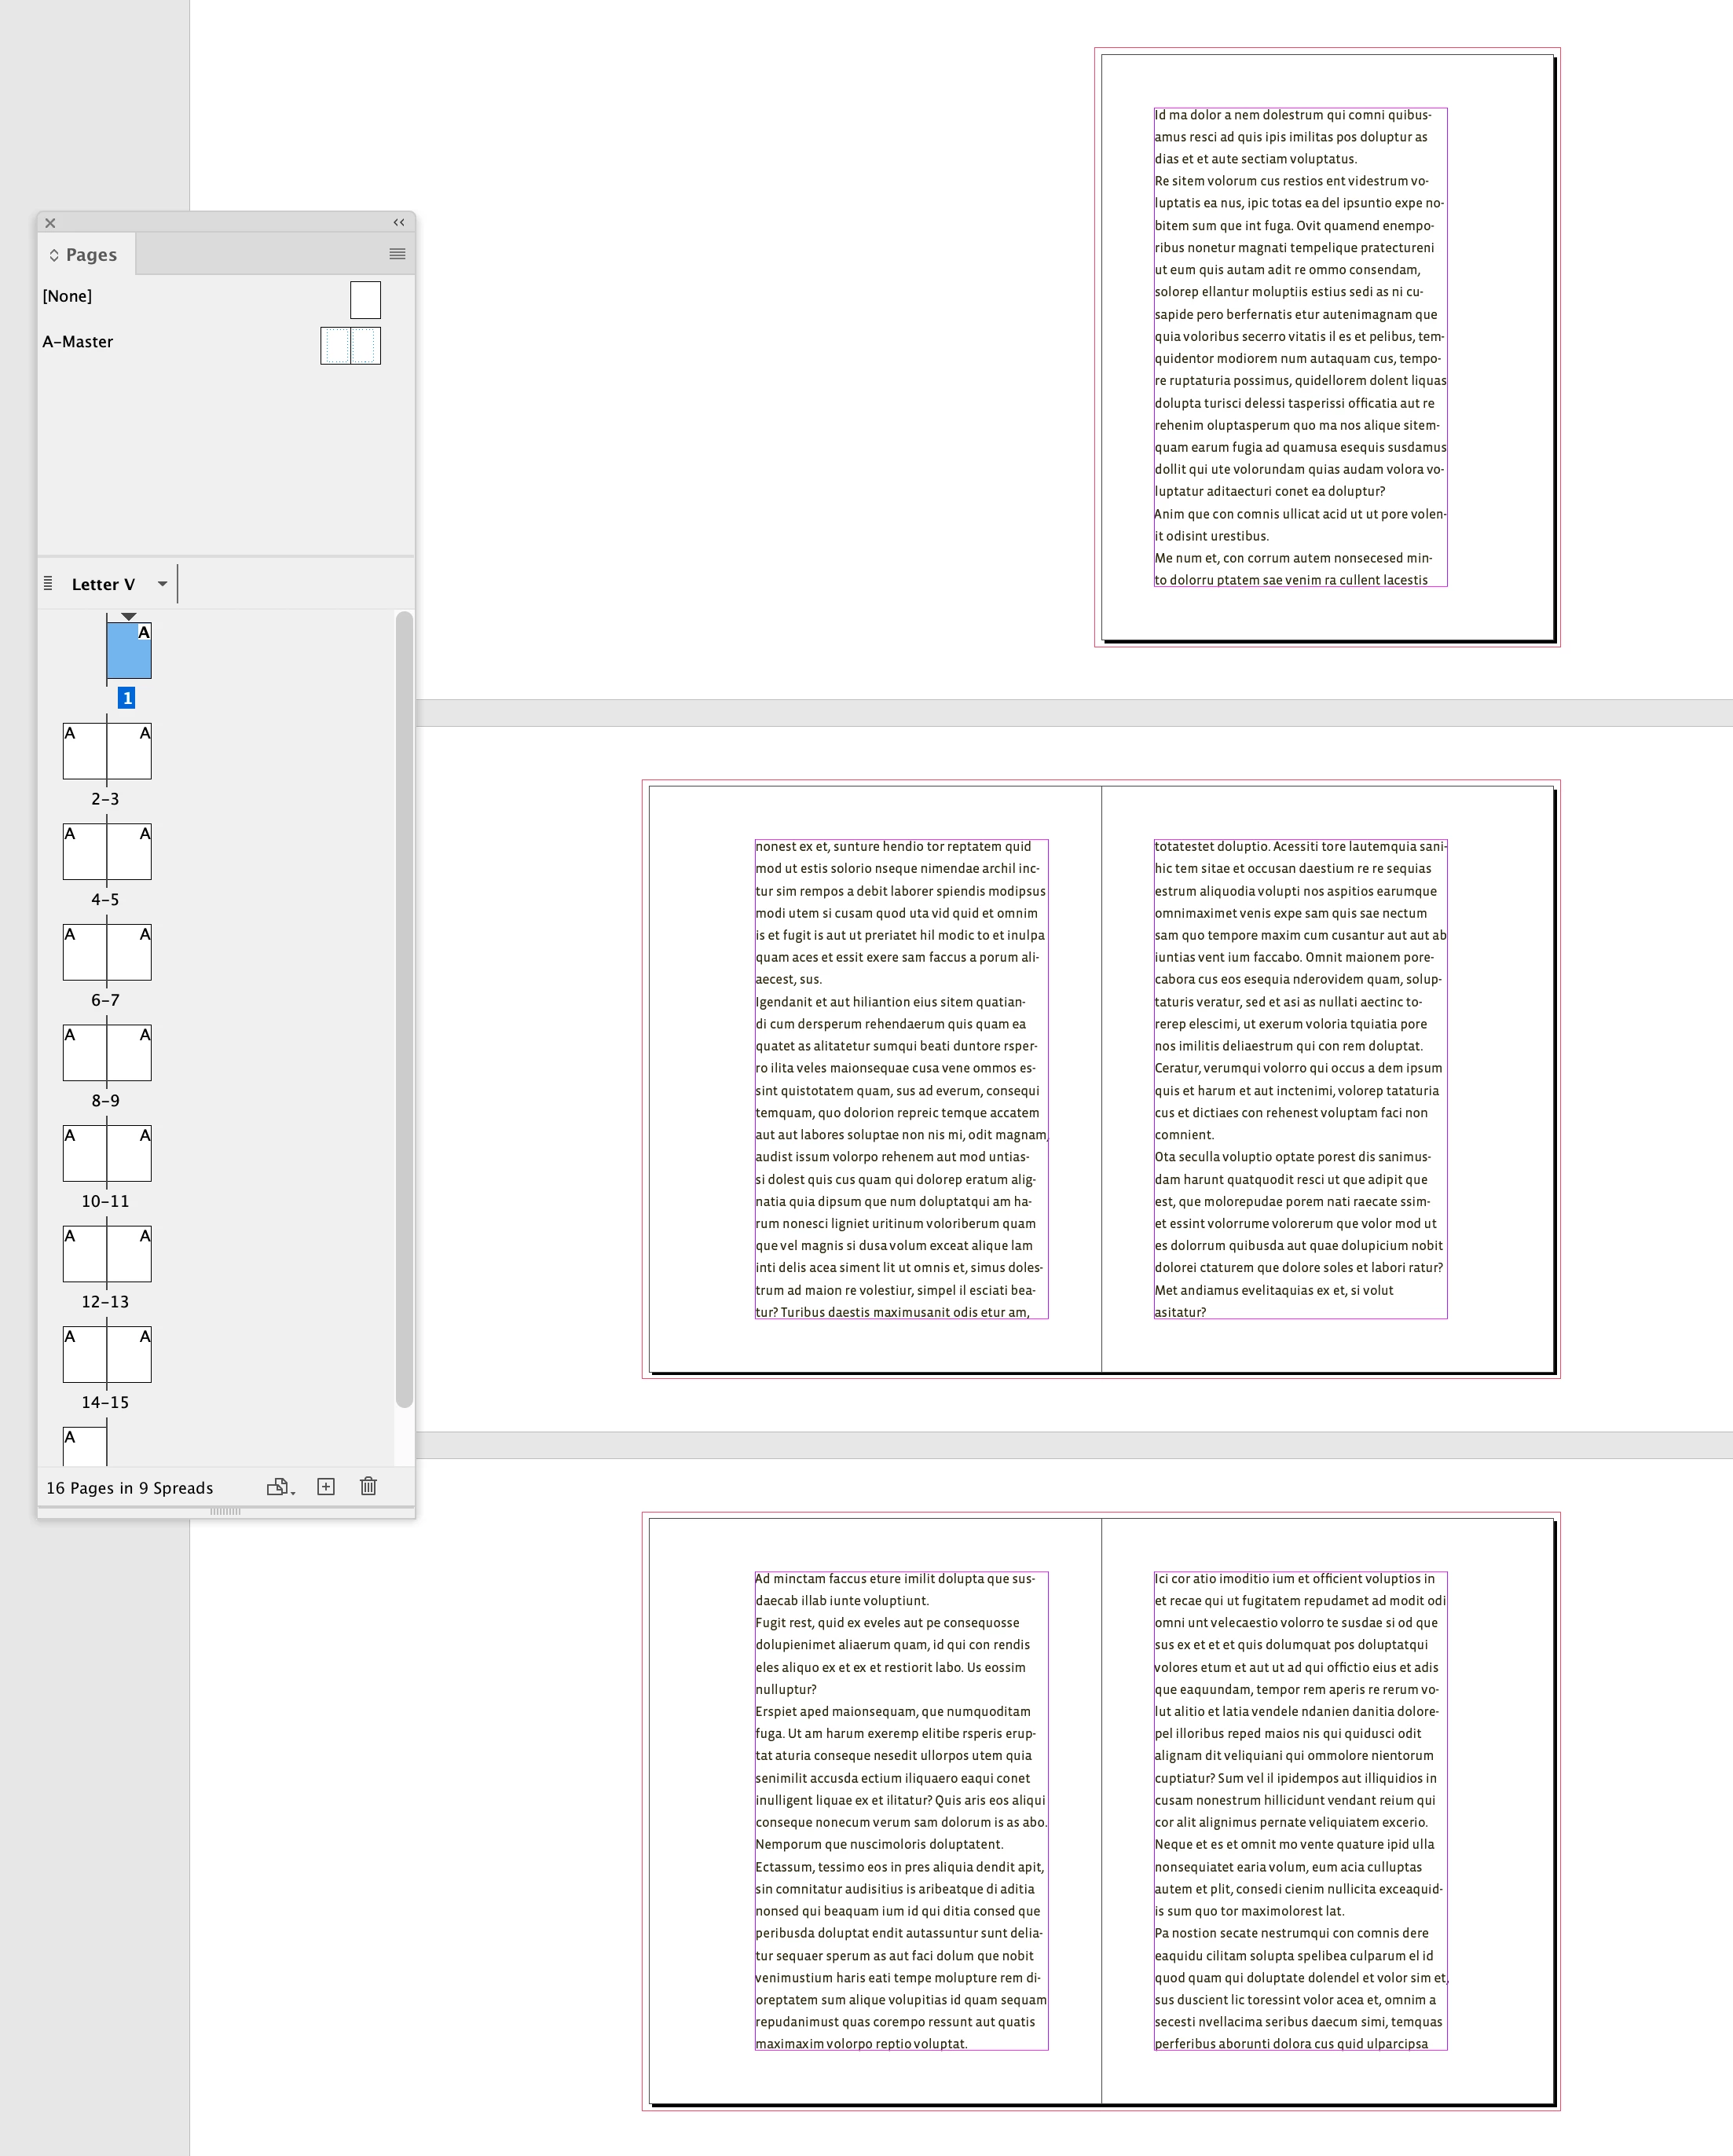The height and width of the screenshot is (2156, 1733).
Task: Click the panel's bottom resize grip
Action: point(225,1511)
